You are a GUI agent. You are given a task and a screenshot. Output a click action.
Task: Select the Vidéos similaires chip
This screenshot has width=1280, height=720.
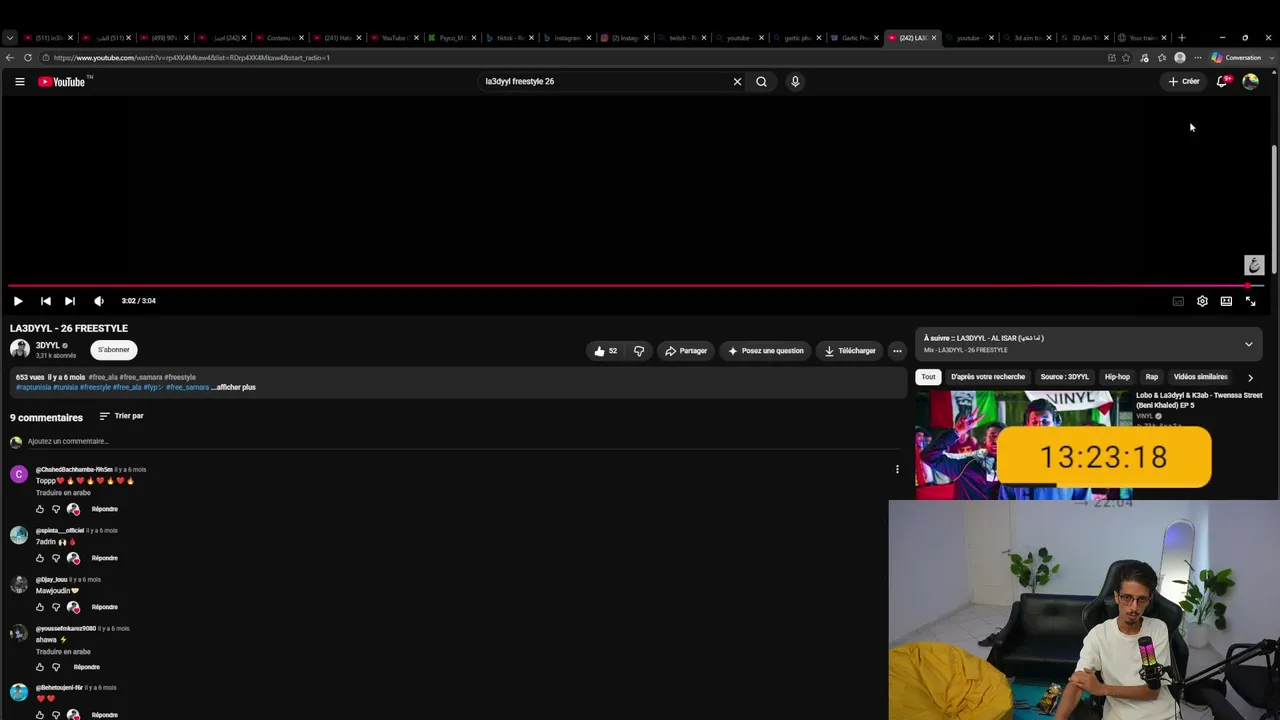[1200, 377]
